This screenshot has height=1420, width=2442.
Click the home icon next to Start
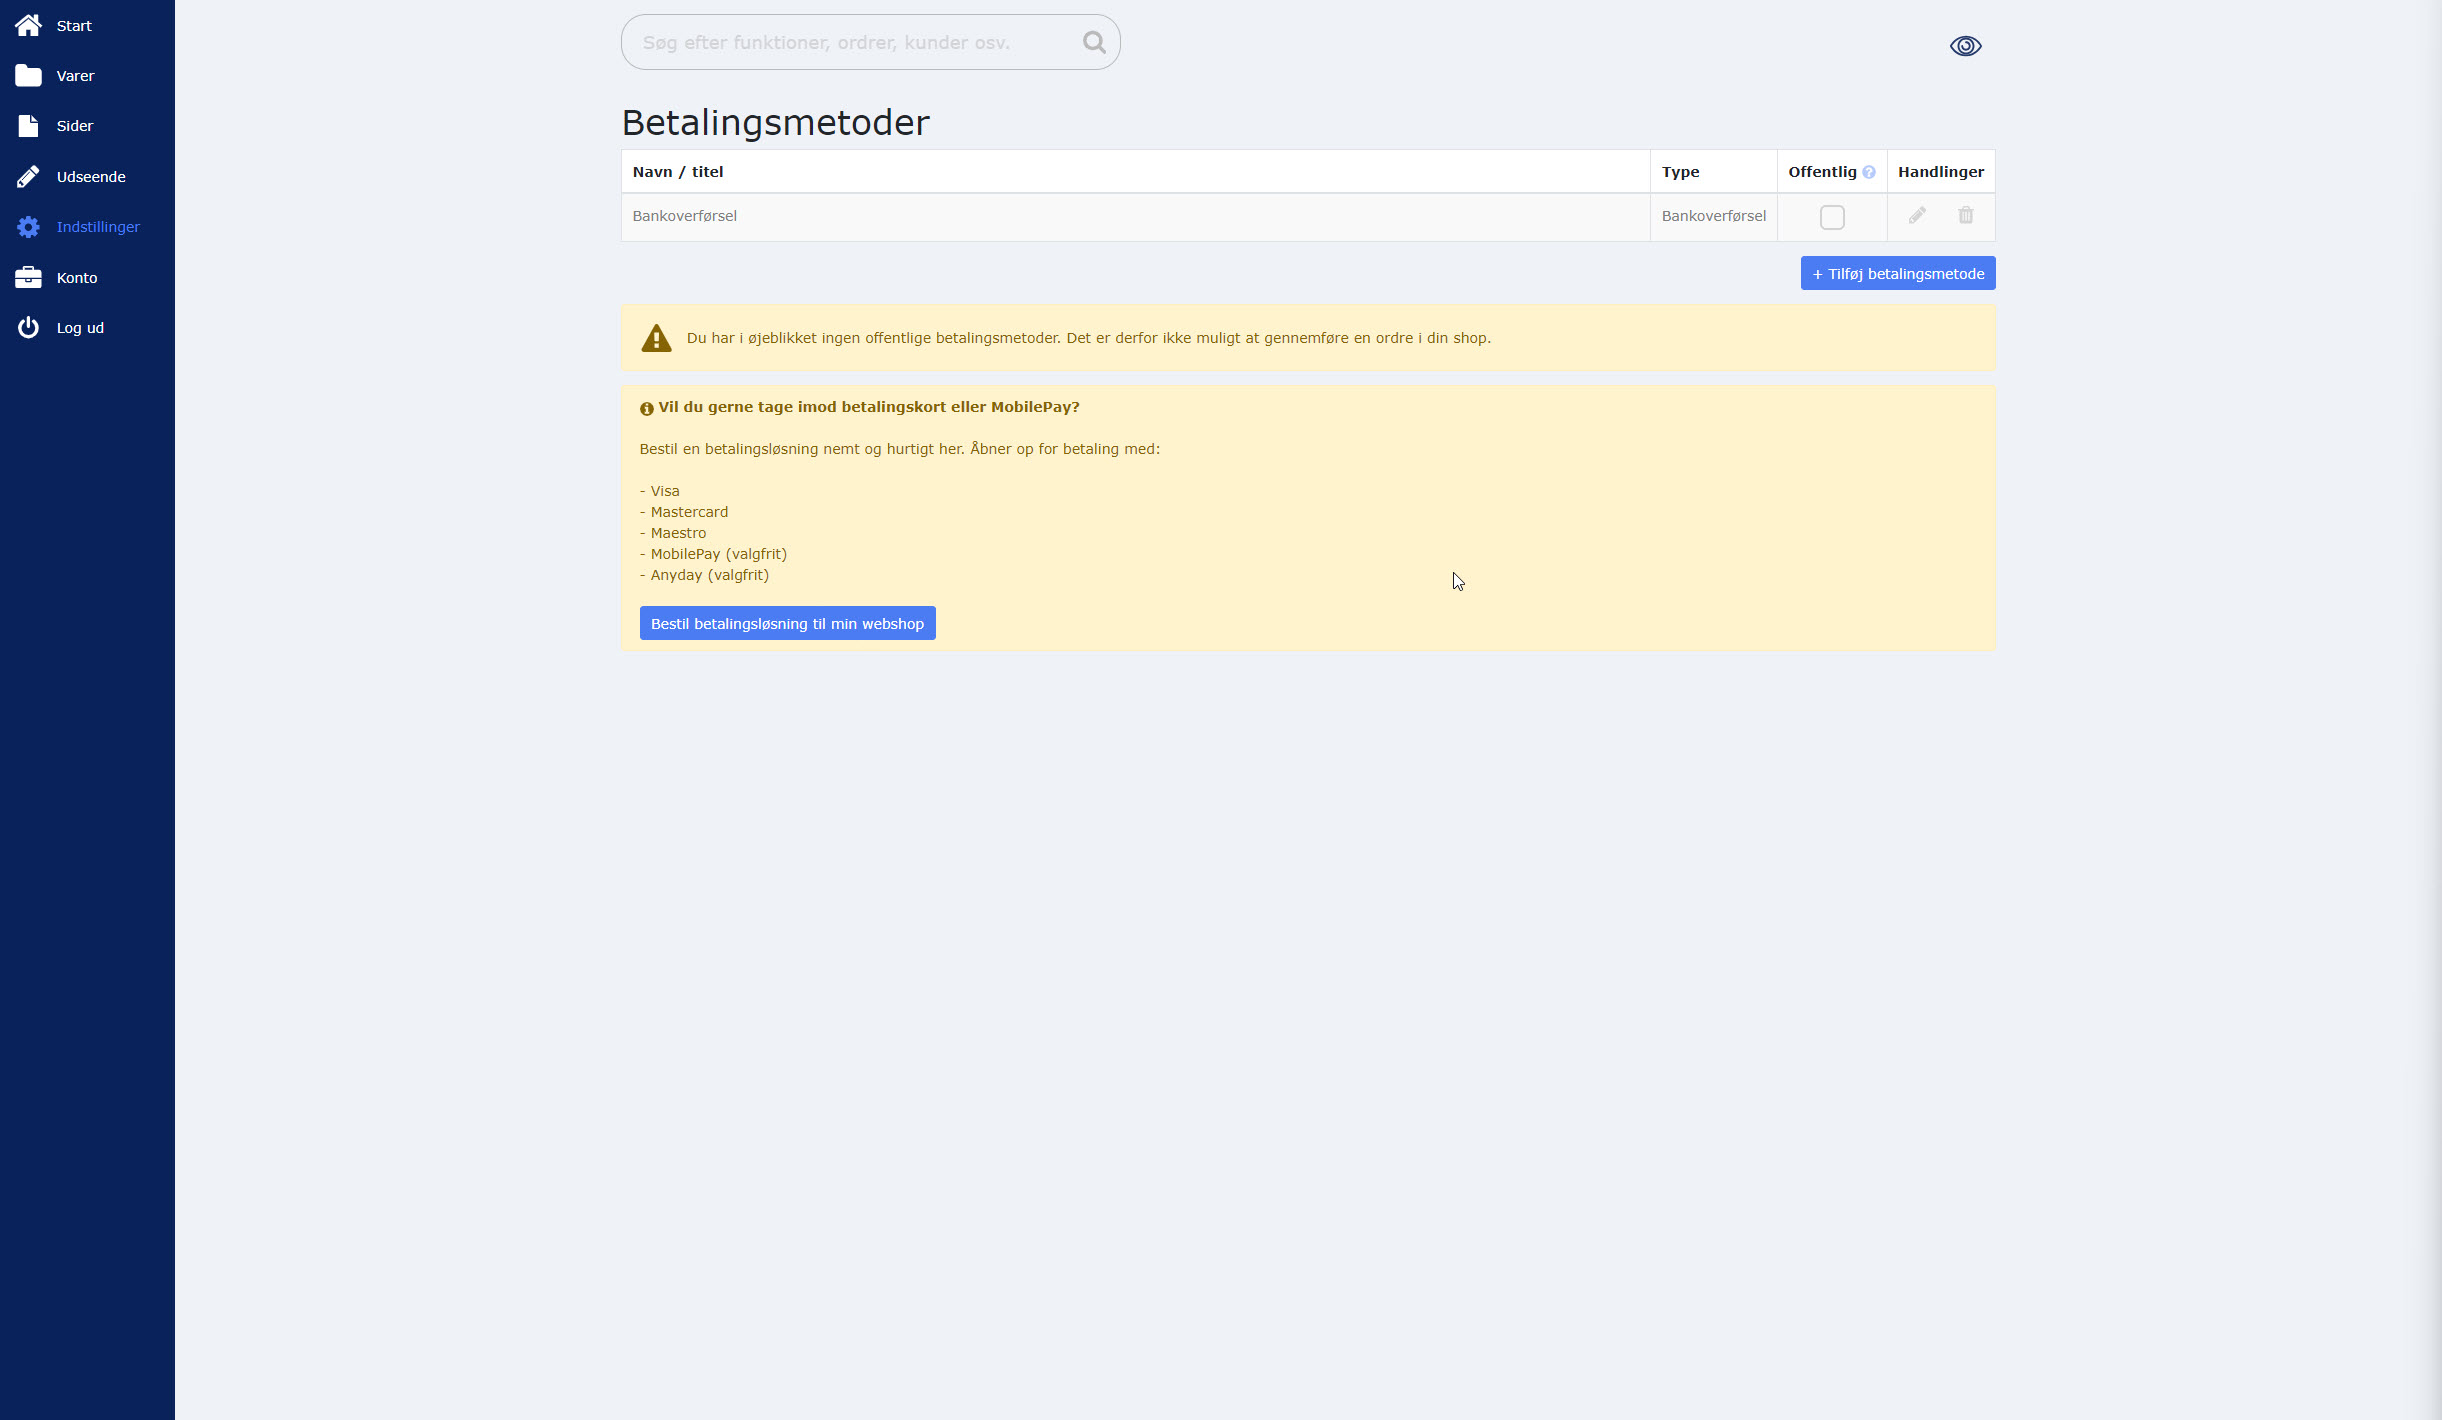click(28, 25)
